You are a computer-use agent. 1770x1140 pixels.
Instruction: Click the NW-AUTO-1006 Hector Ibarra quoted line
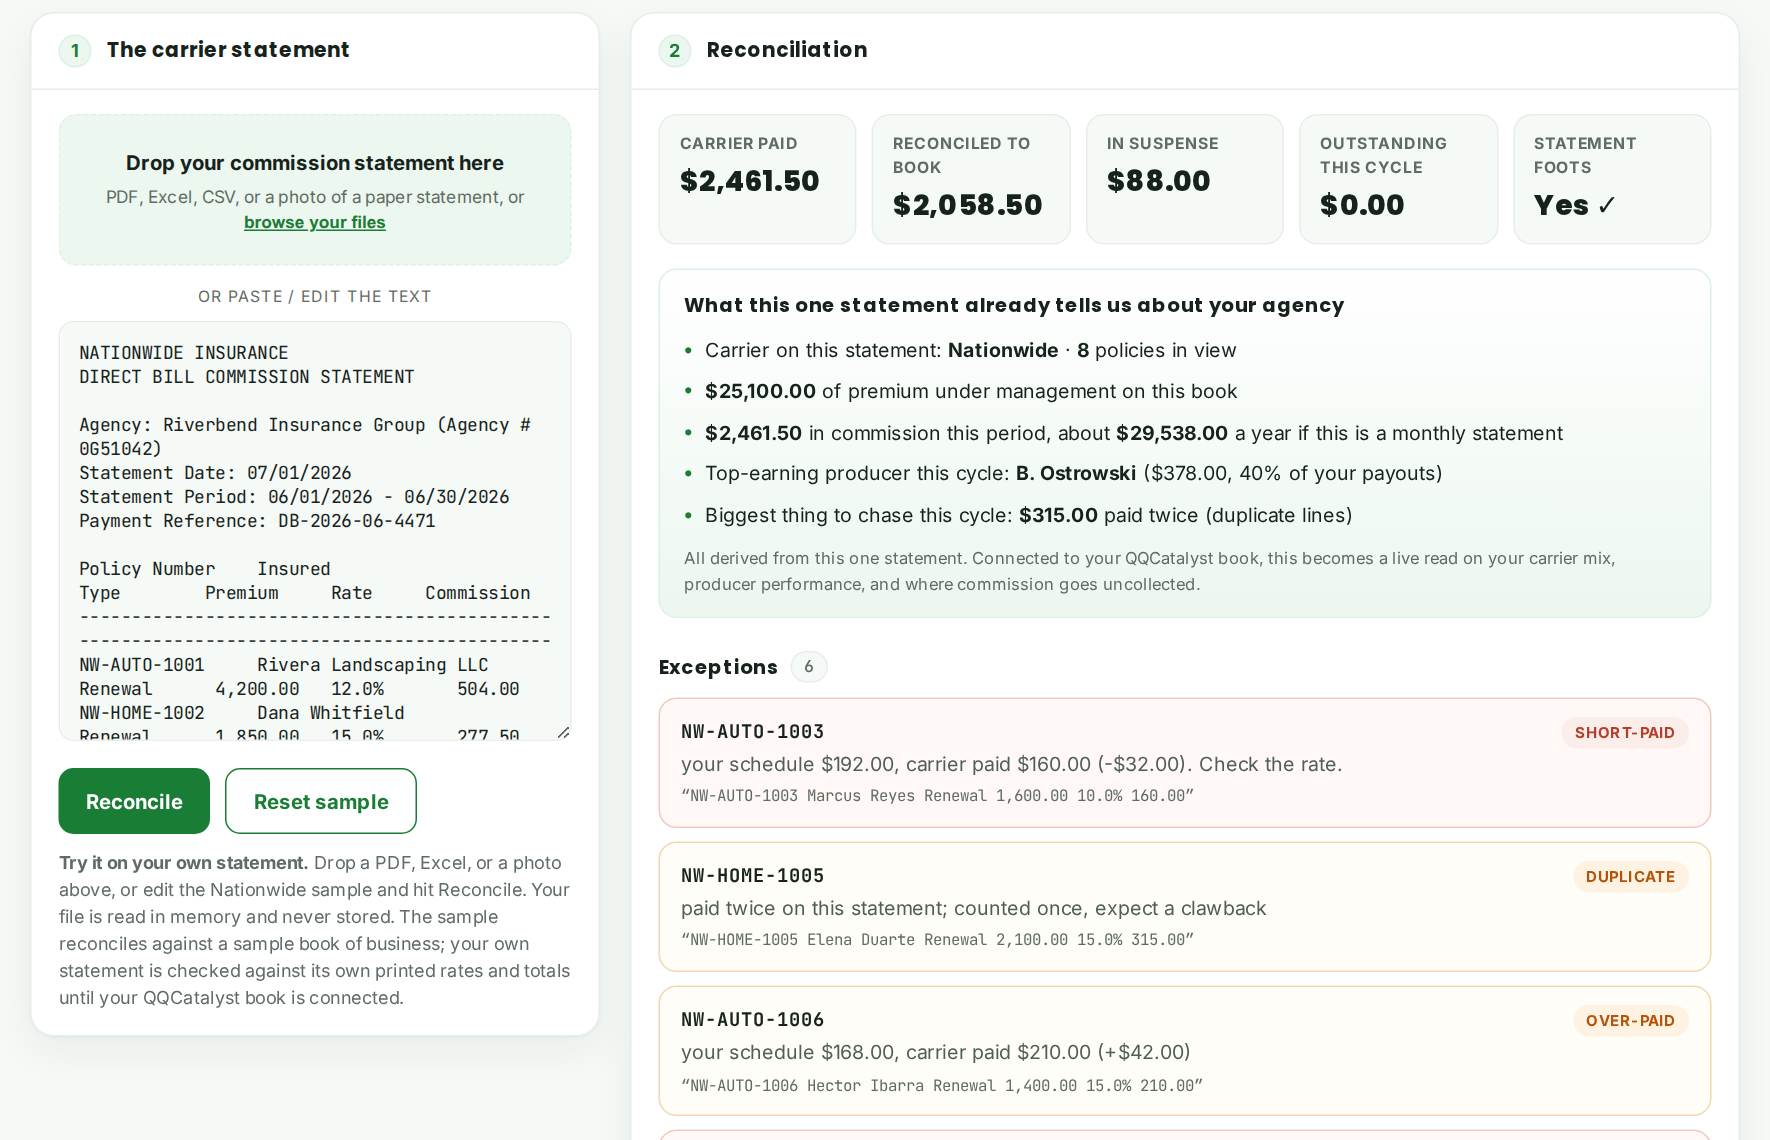coord(942,1086)
